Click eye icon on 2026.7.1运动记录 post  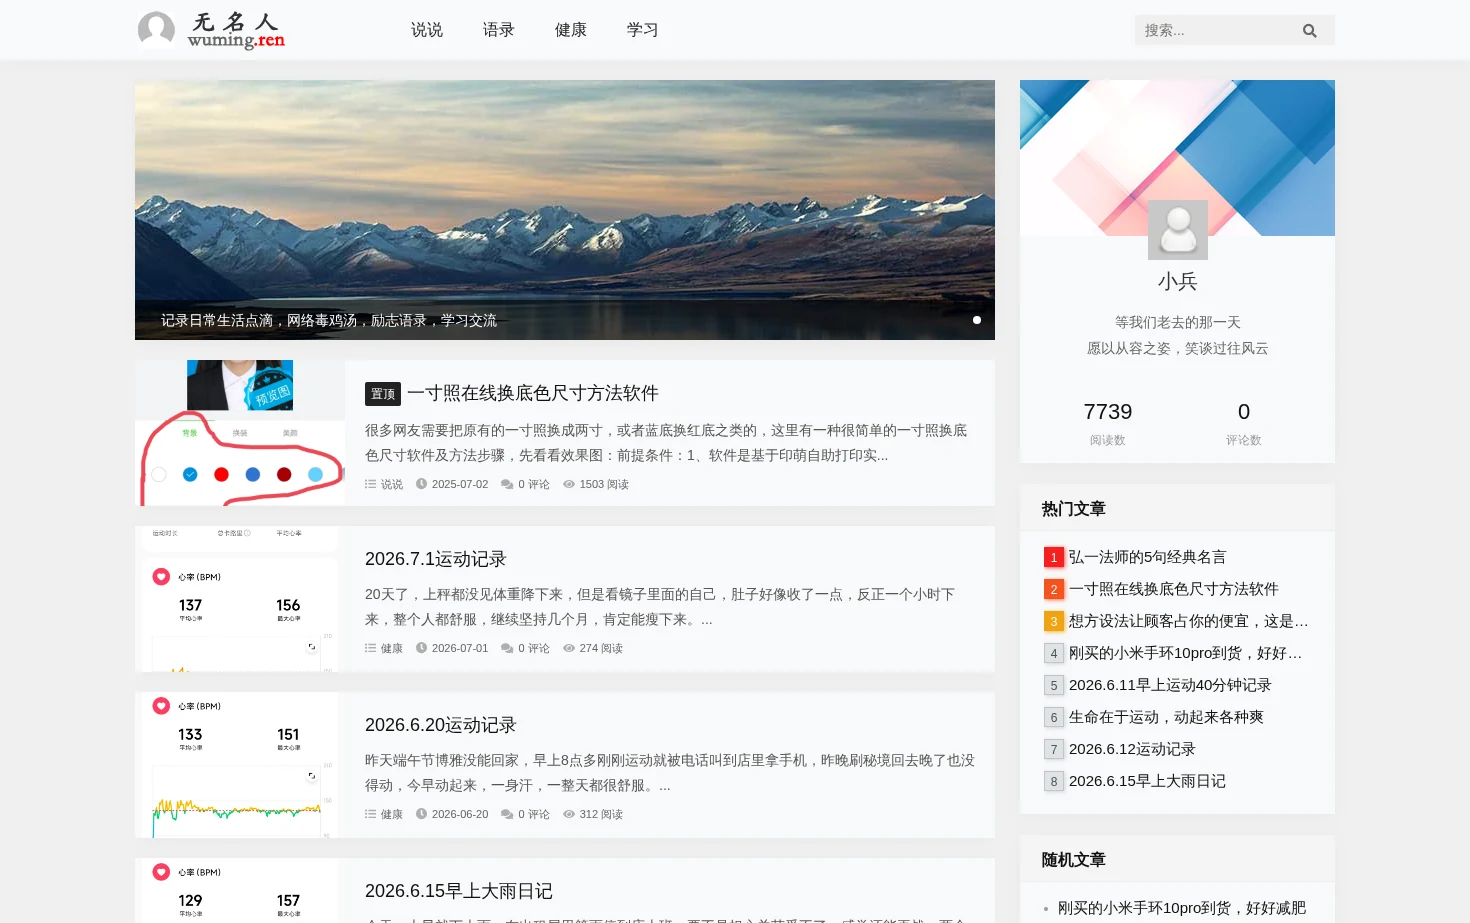pyautogui.click(x=569, y=648)
